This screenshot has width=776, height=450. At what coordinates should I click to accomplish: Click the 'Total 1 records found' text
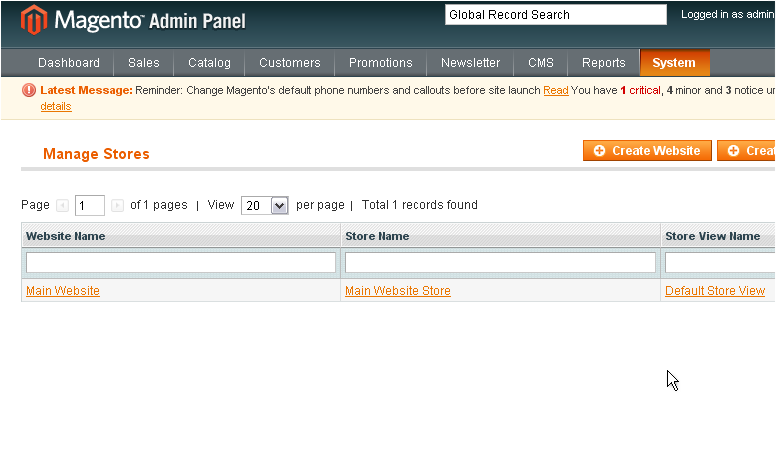[420, 205]
